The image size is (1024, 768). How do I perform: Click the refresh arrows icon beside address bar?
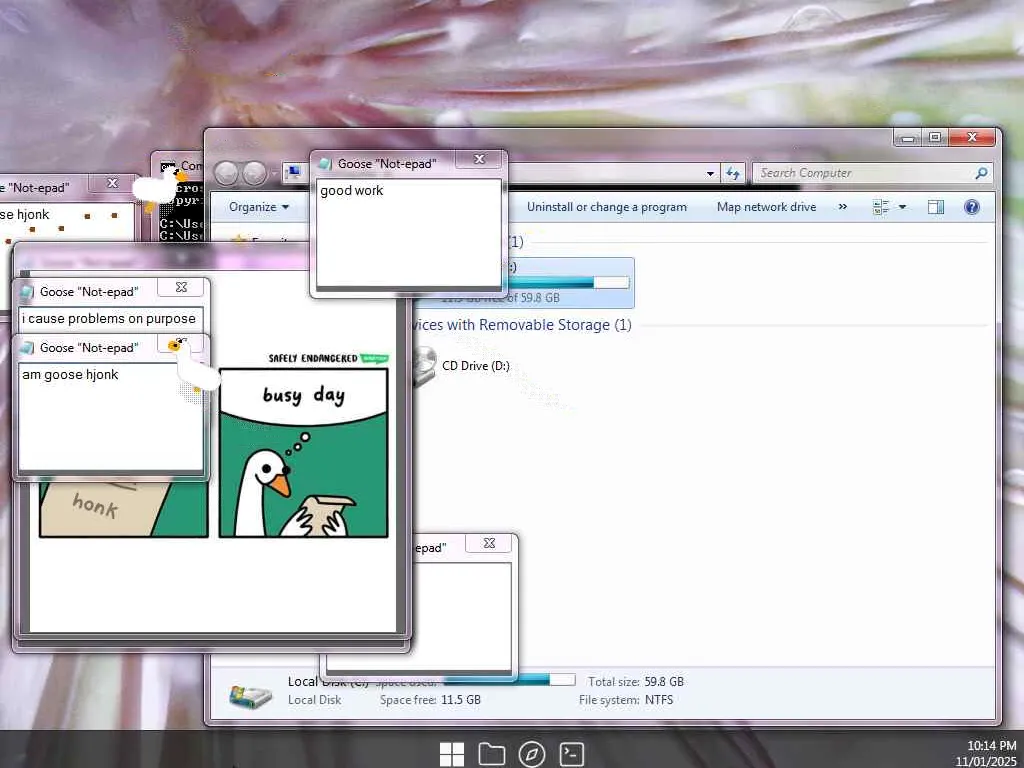point(733,173)
